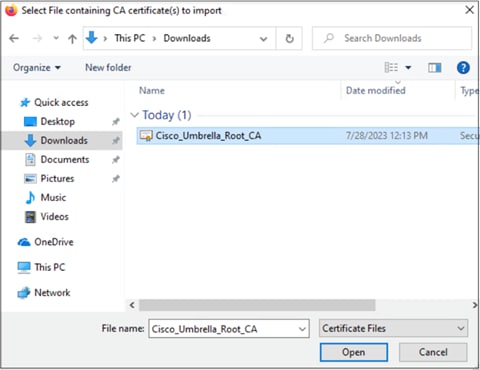The height and width of the screenshot is (370, 480).
Task: Click the horizontal scrollbar right arrow
Action: coord(474,305)
